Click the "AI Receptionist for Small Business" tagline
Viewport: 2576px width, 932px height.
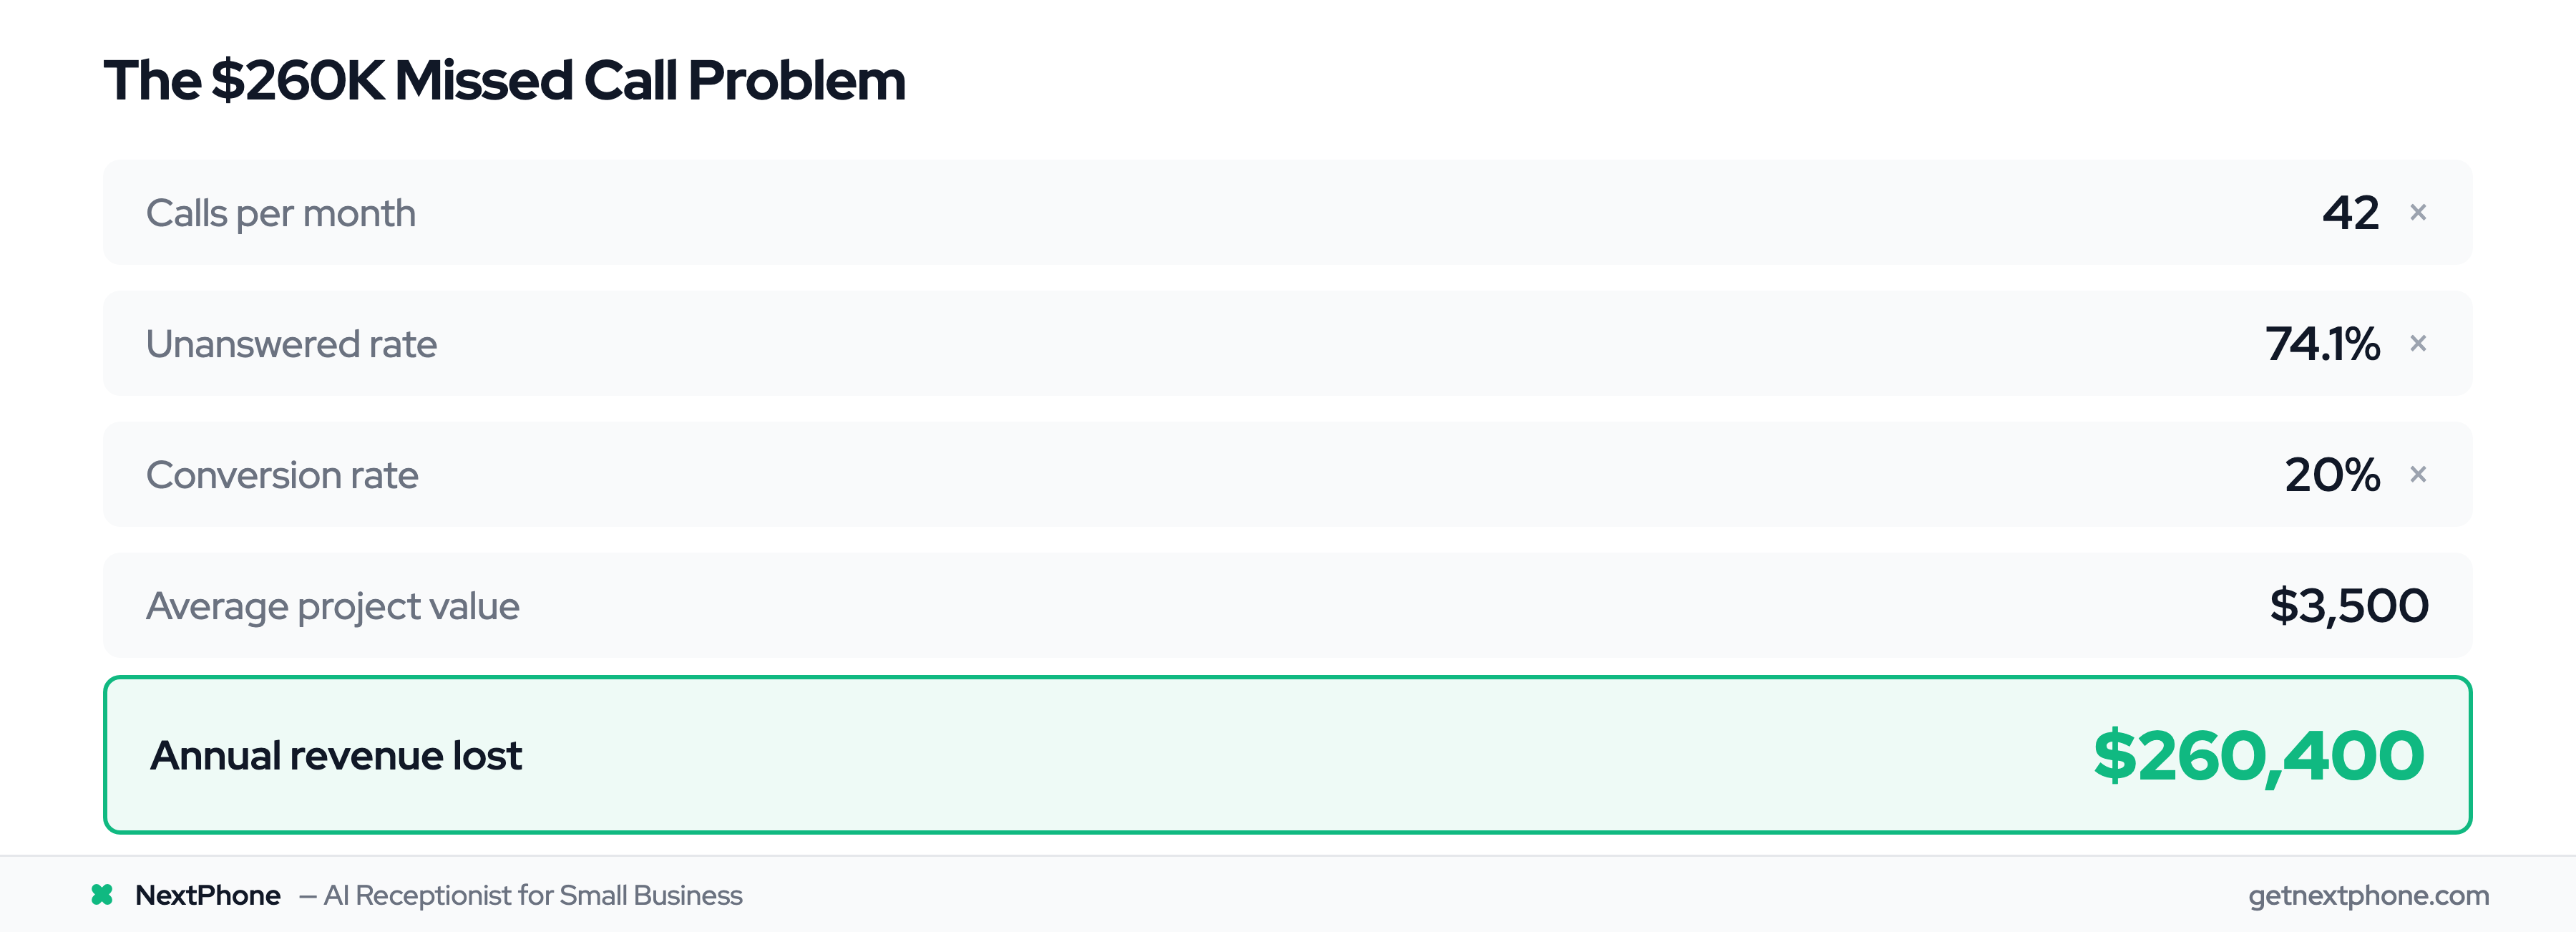[x=532, y=895]
